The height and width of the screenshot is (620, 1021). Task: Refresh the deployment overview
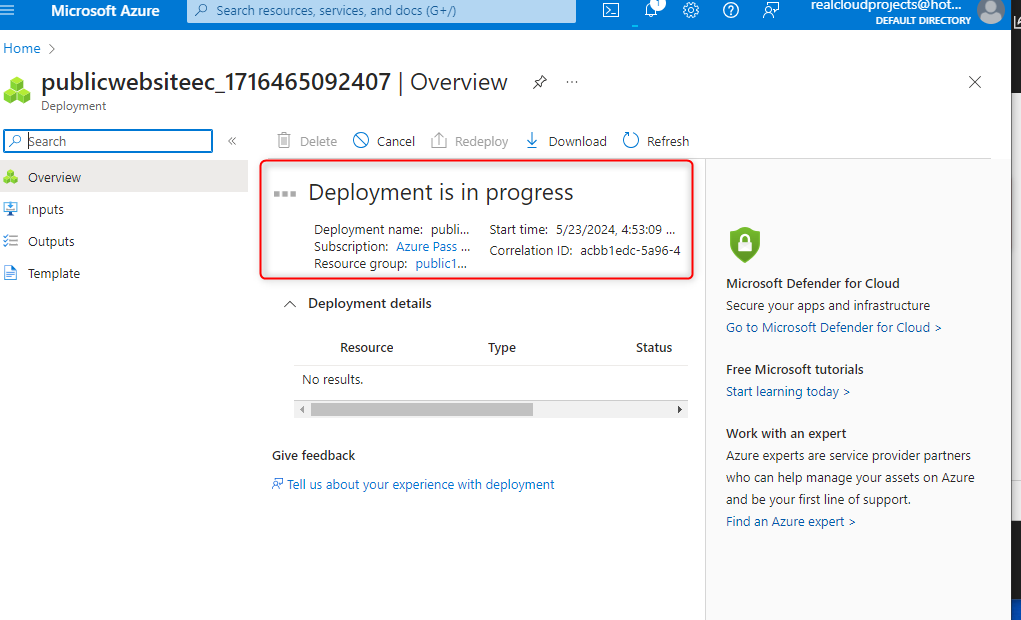coord(656,141)
